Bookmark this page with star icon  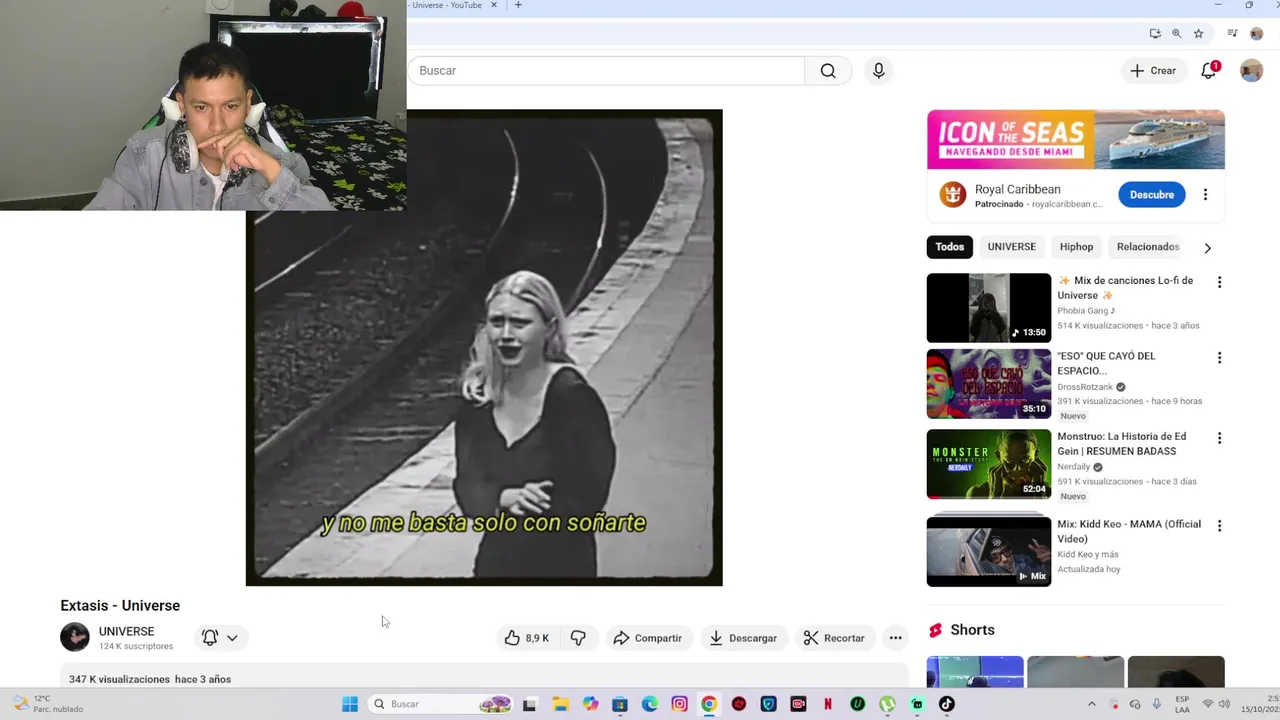coord(1198,33)
